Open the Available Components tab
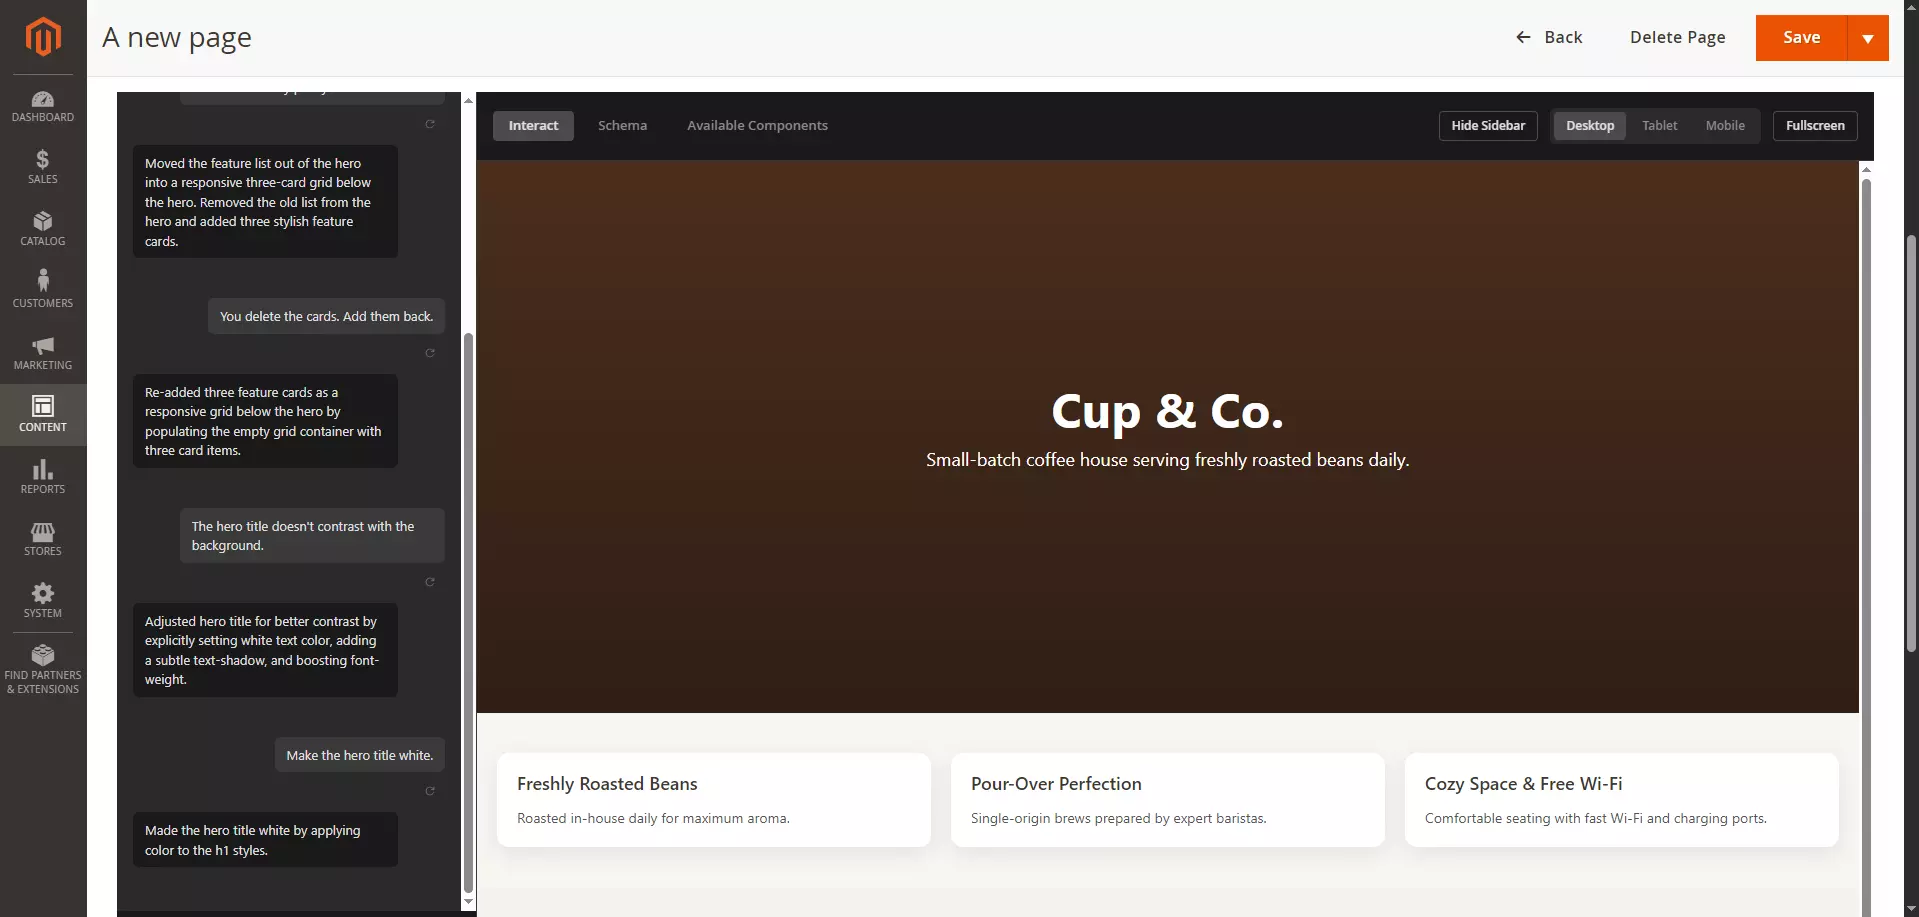Viewport: 1919px width, 917px height. pyautogui.click(x=757, y=125)
